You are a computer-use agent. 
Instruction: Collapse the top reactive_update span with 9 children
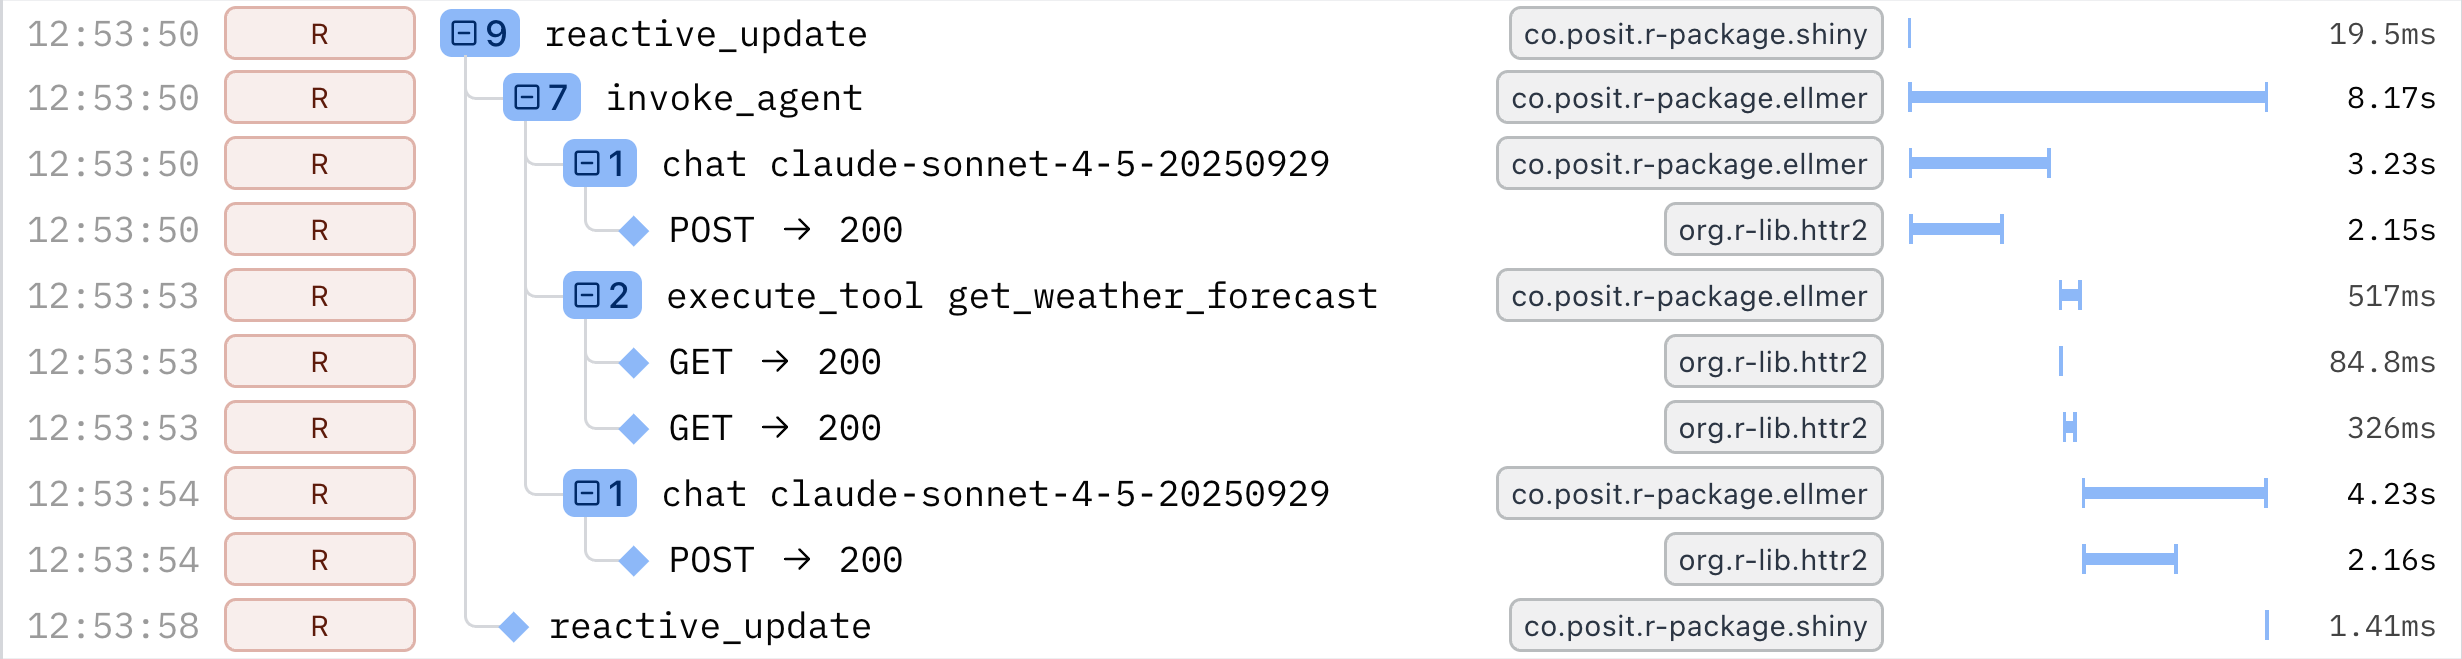pos(464,34)
